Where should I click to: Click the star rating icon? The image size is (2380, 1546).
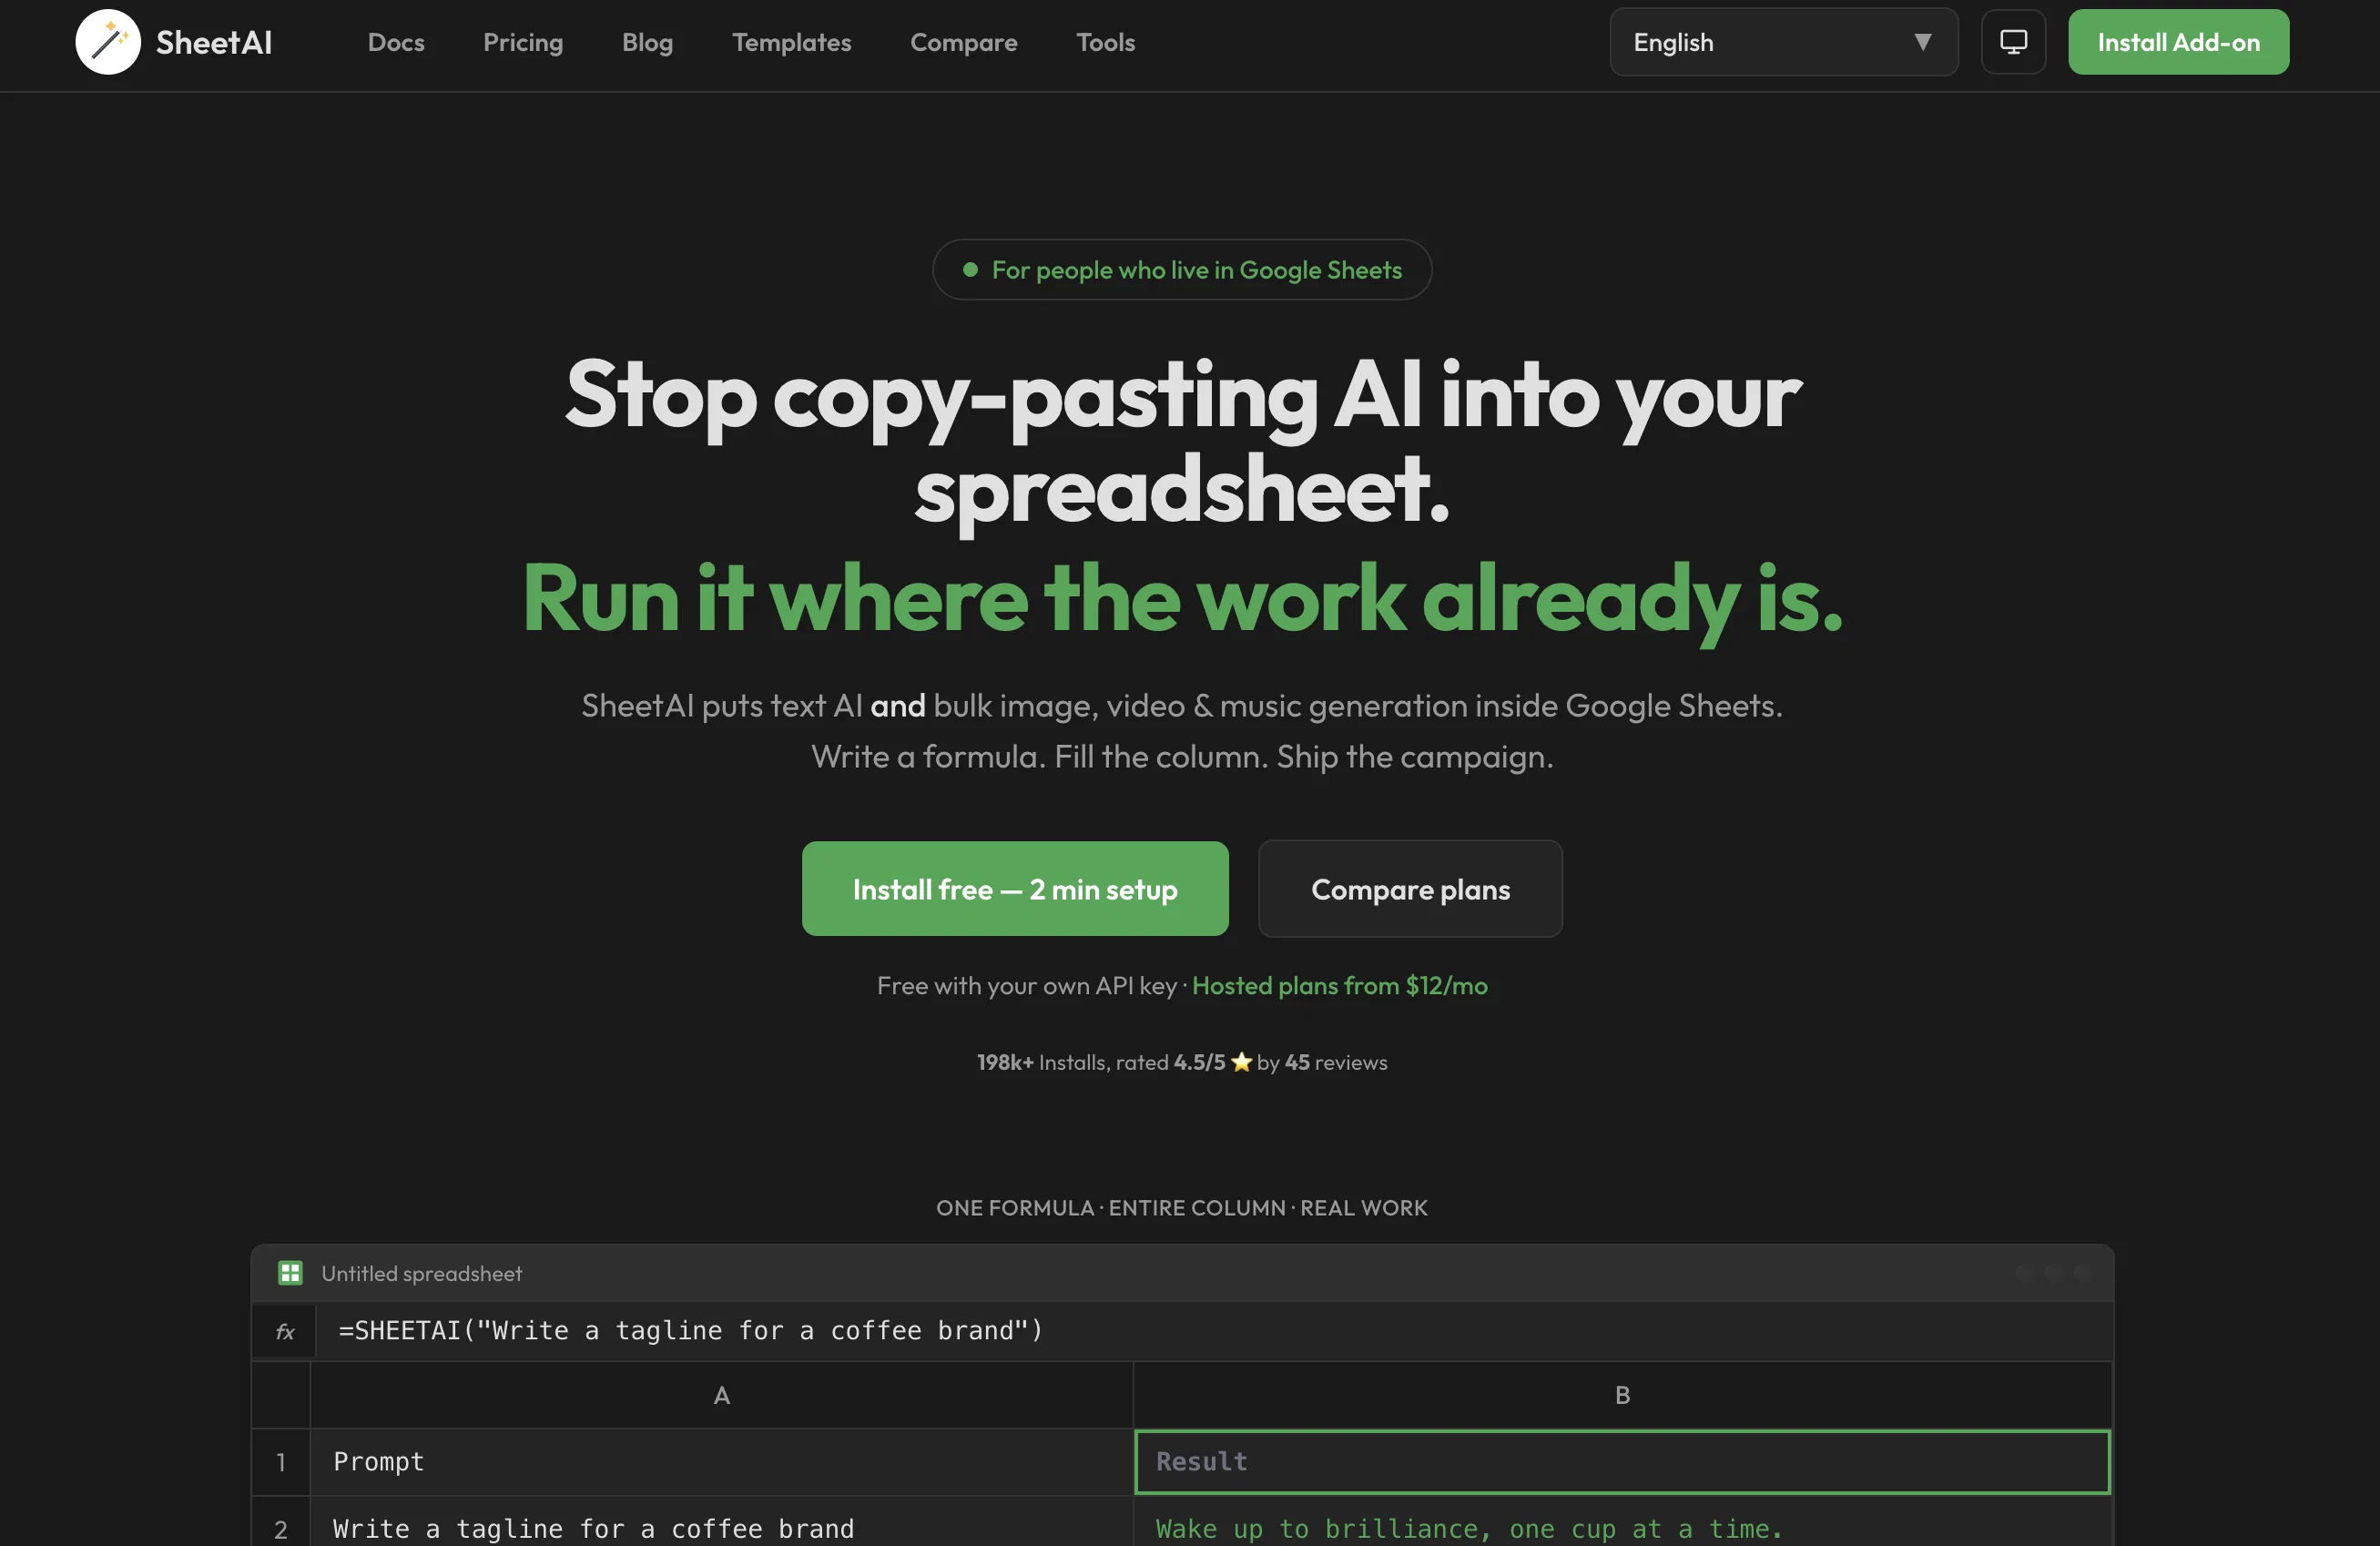1241,1061
